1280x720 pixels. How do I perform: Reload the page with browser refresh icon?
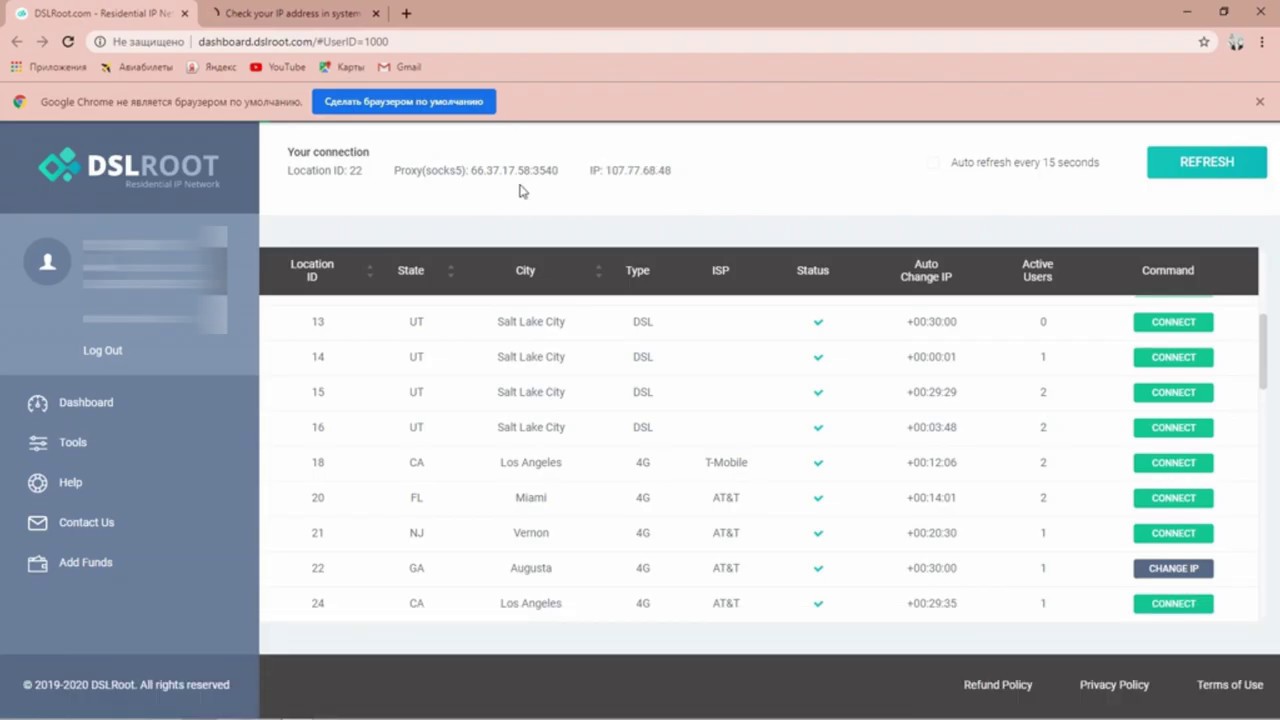(68, 42)
